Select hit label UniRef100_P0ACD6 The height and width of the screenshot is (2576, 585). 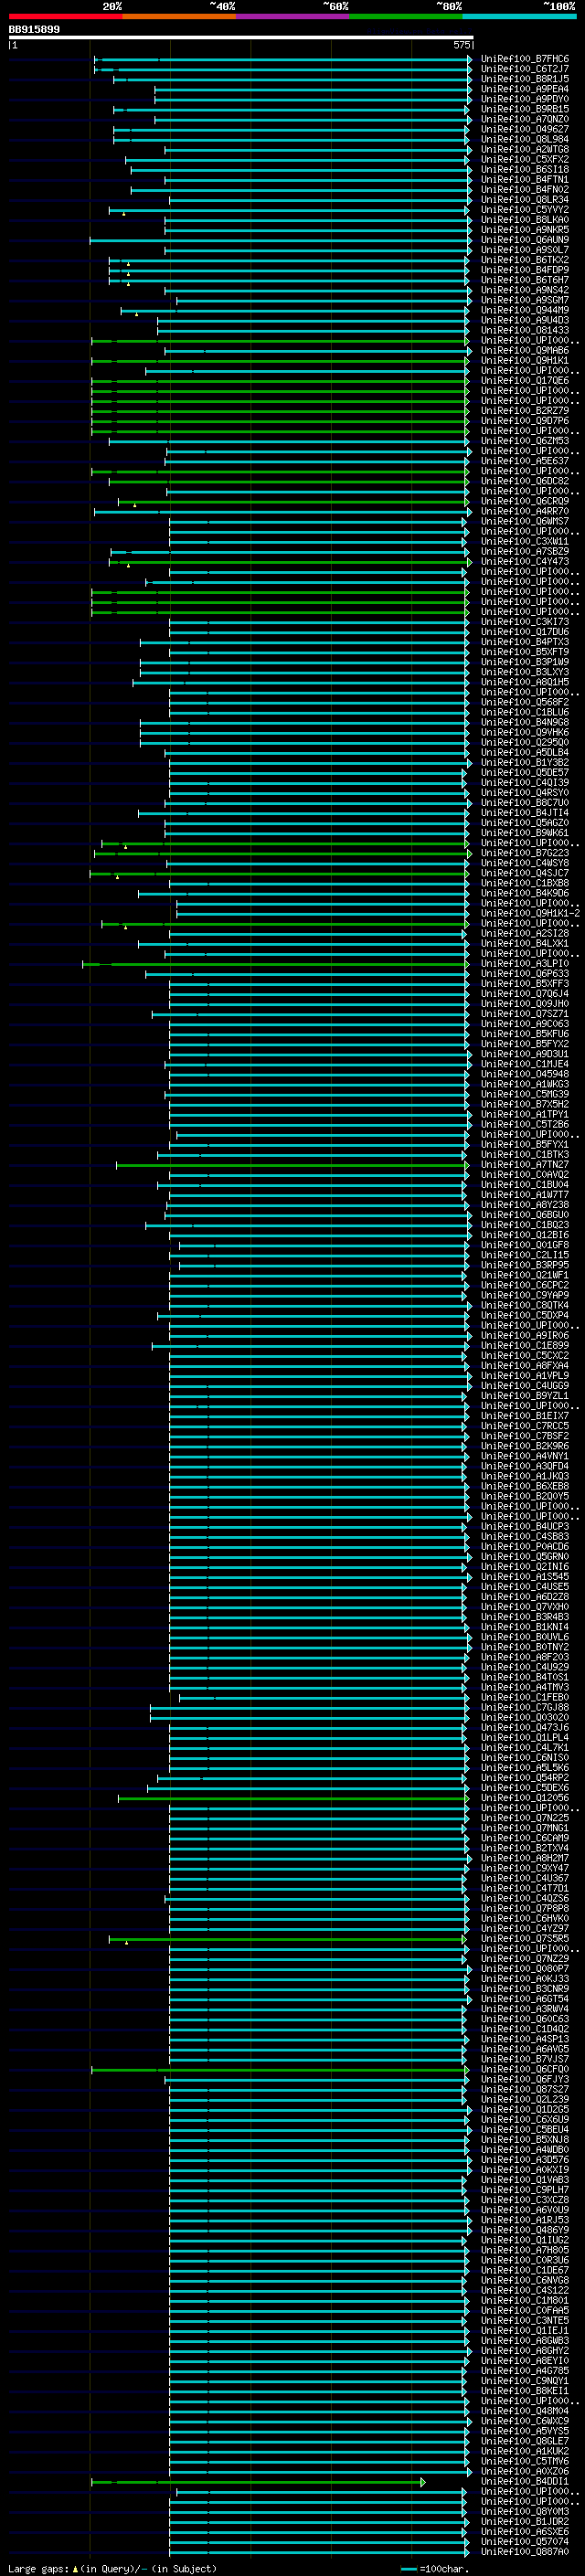(524, 1547)
